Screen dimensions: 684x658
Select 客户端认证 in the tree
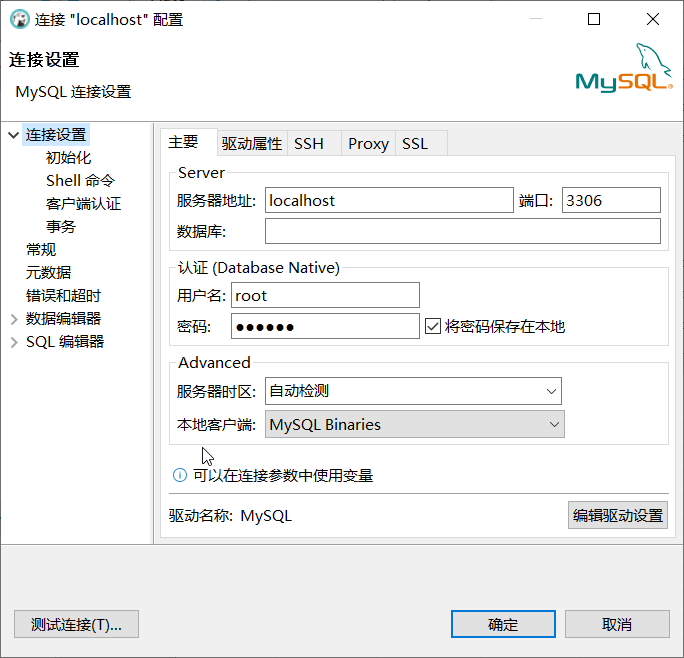83,204
